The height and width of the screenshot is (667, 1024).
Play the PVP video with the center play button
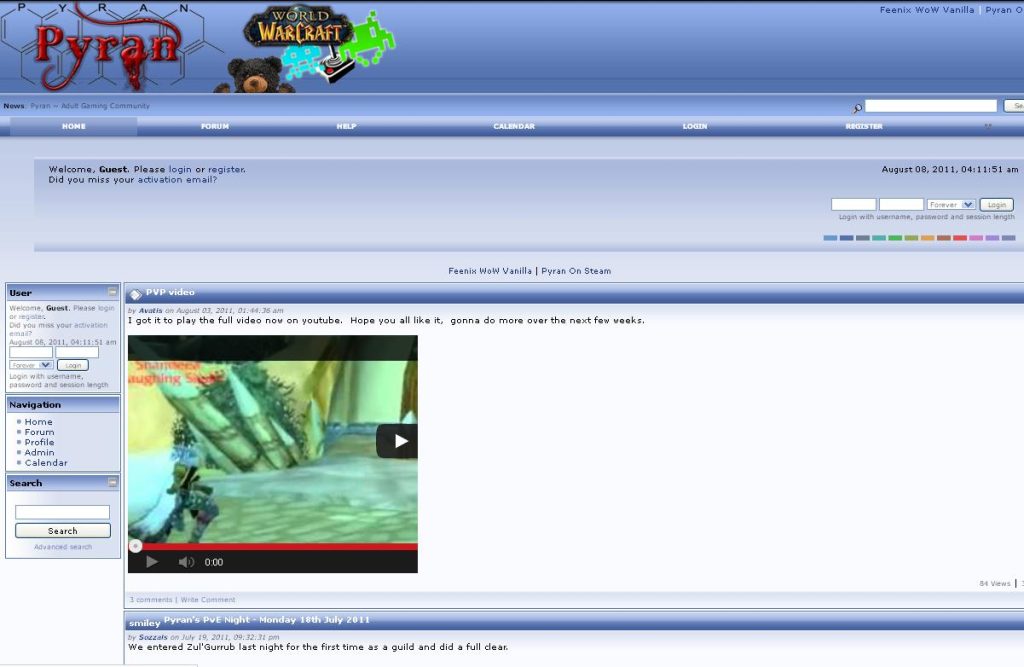pyautogui.click(x=397, y=441)
